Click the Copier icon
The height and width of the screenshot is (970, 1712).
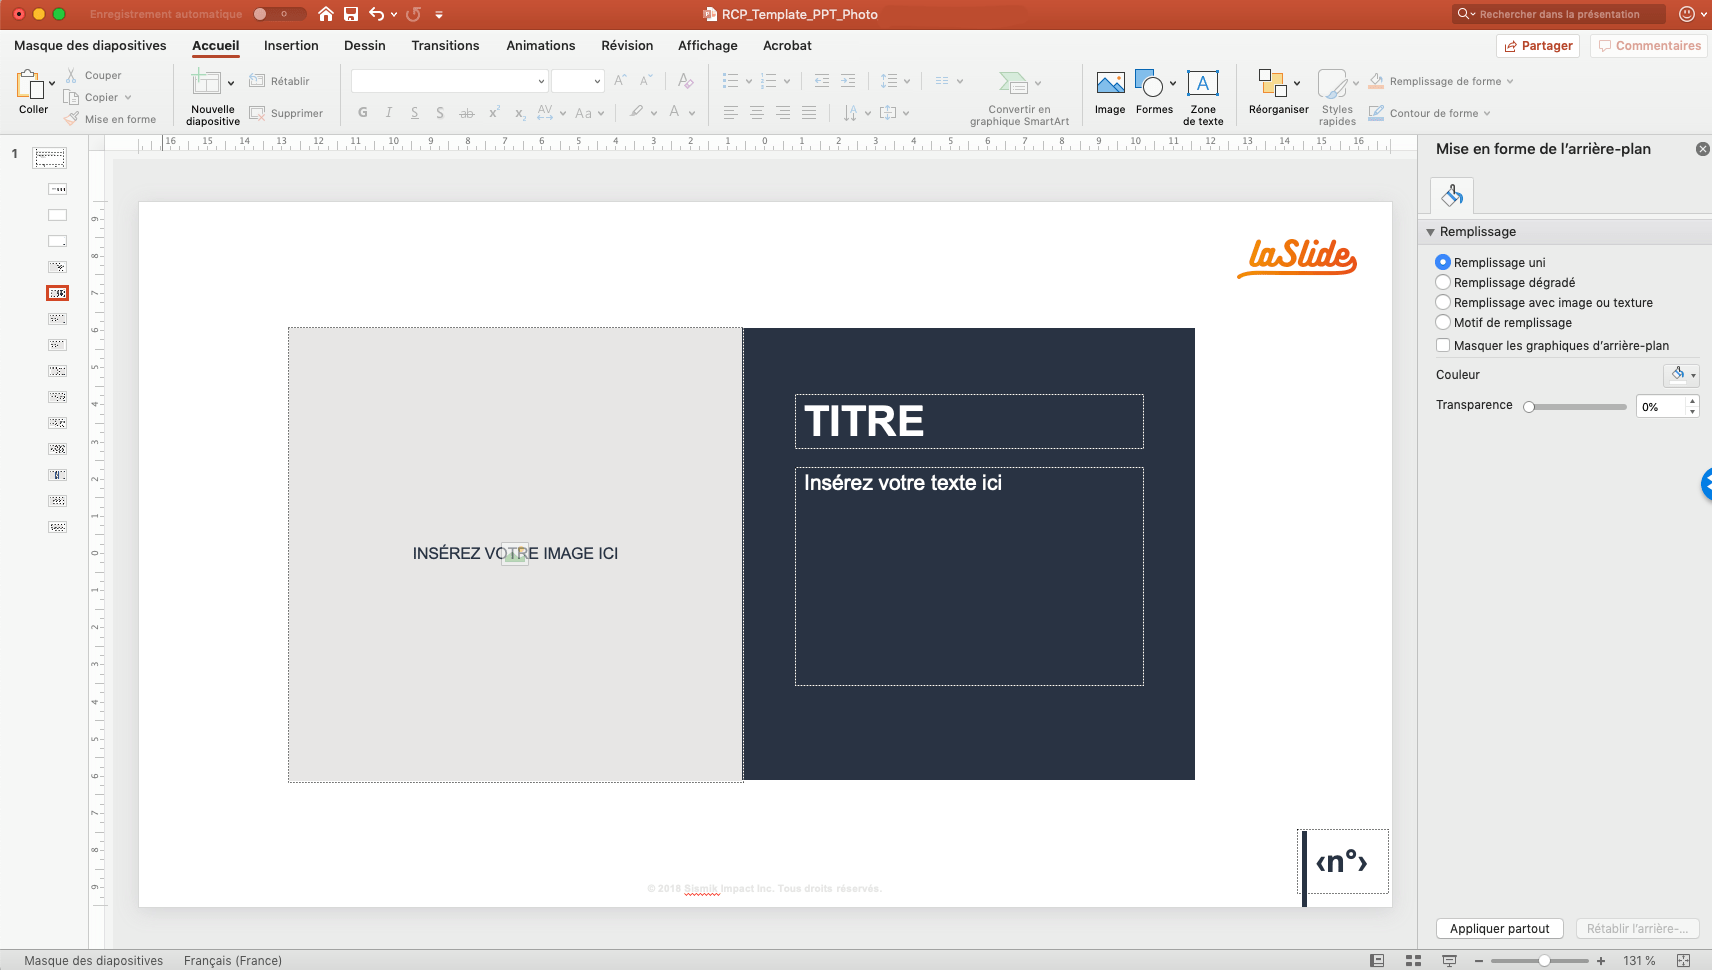[71, 97]
